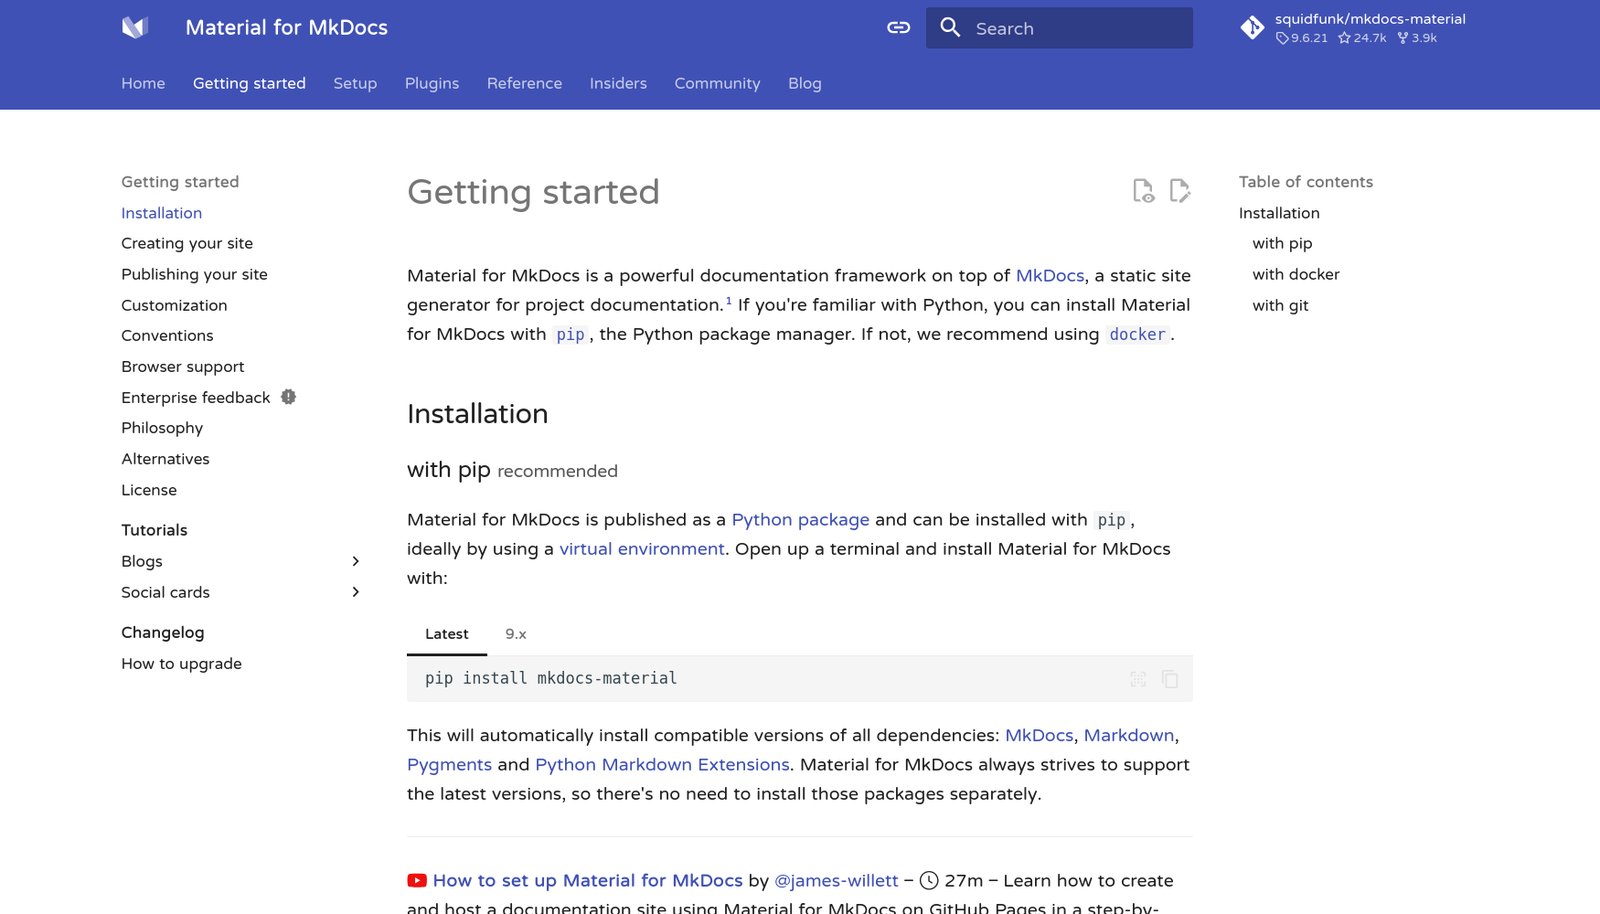Expand the Social cards sidebar section
This screenshot has width=1600, height=914.
point(355,592)
